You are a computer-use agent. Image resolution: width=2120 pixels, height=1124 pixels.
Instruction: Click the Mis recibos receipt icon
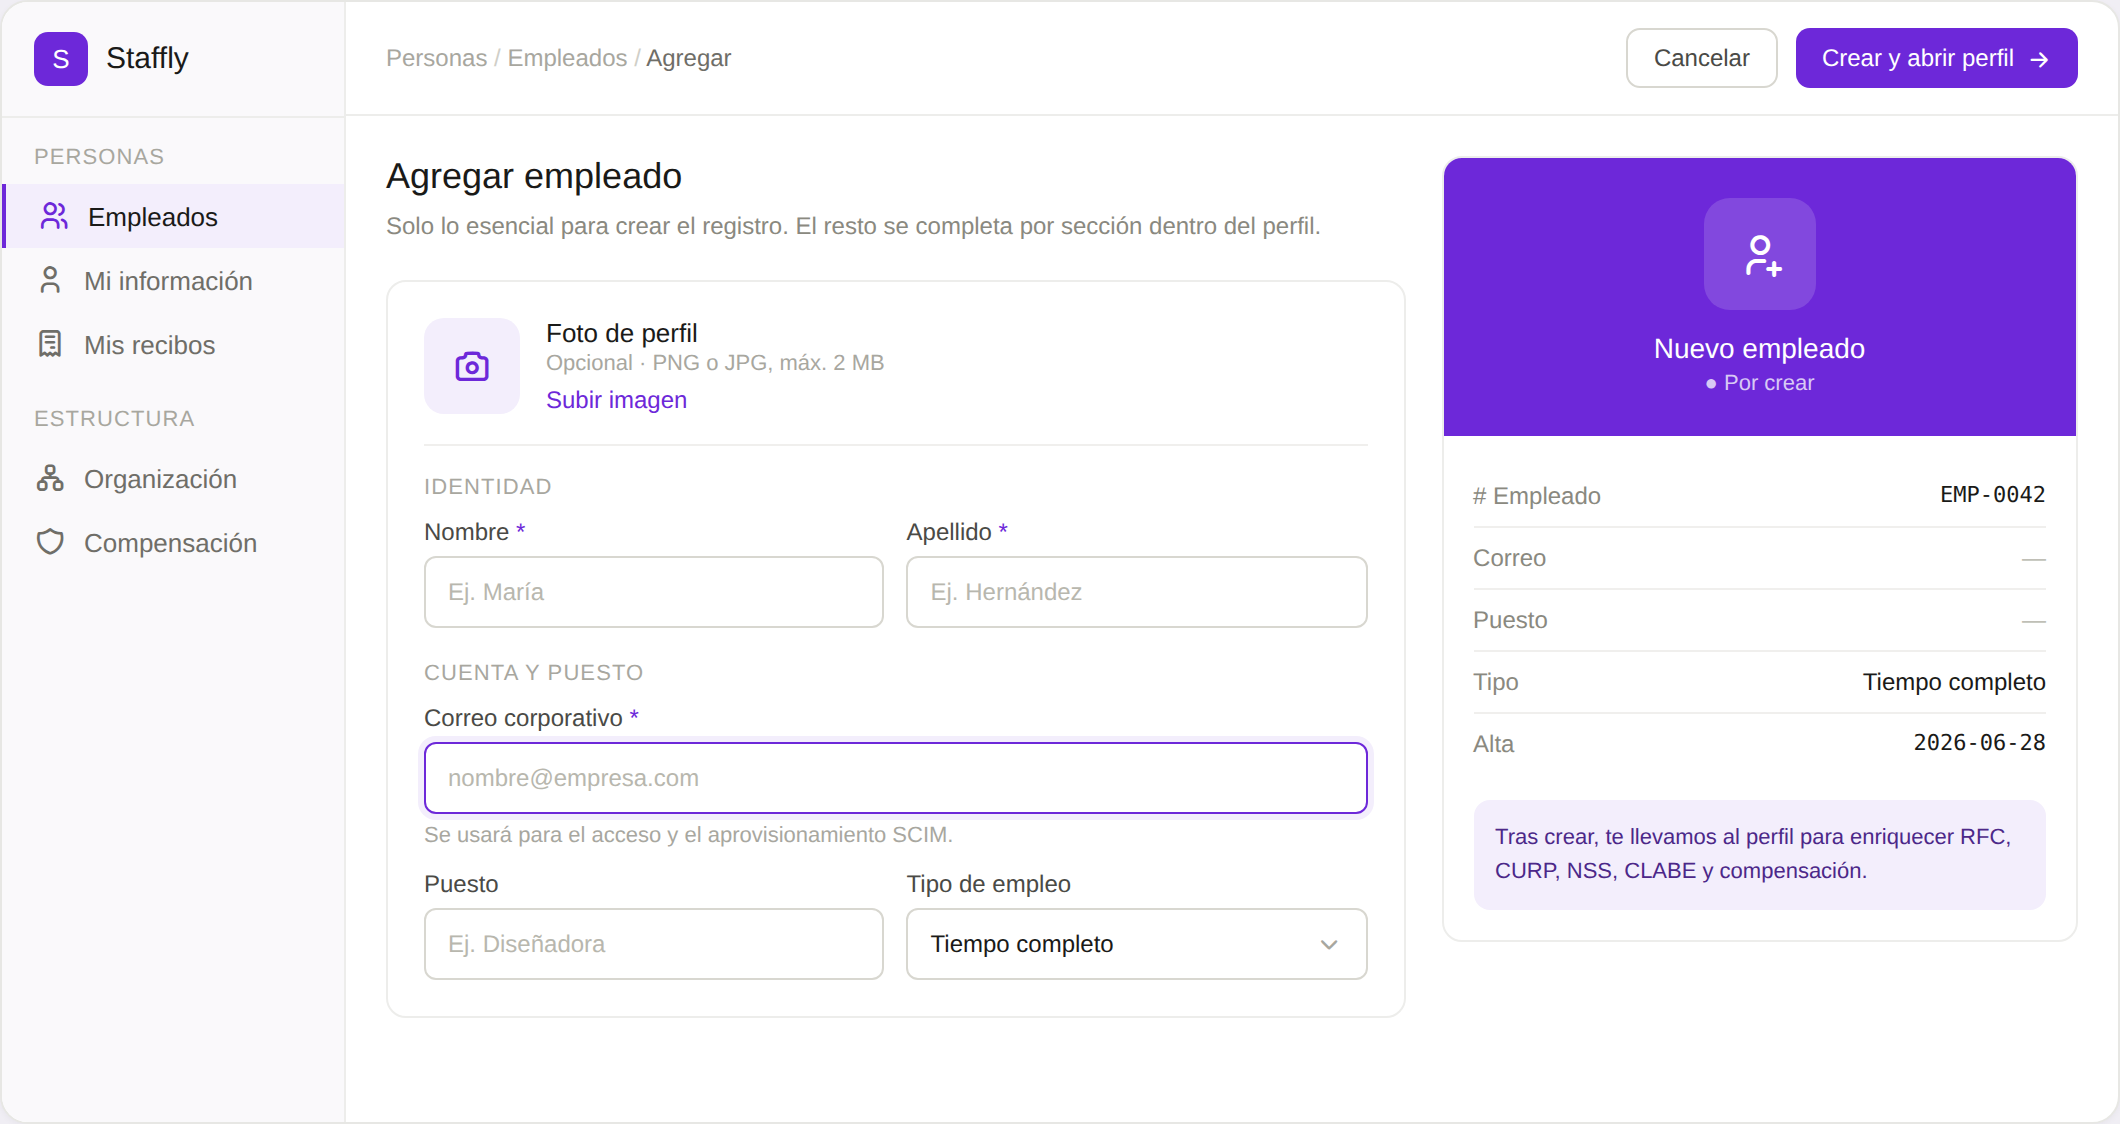[50, 344]
